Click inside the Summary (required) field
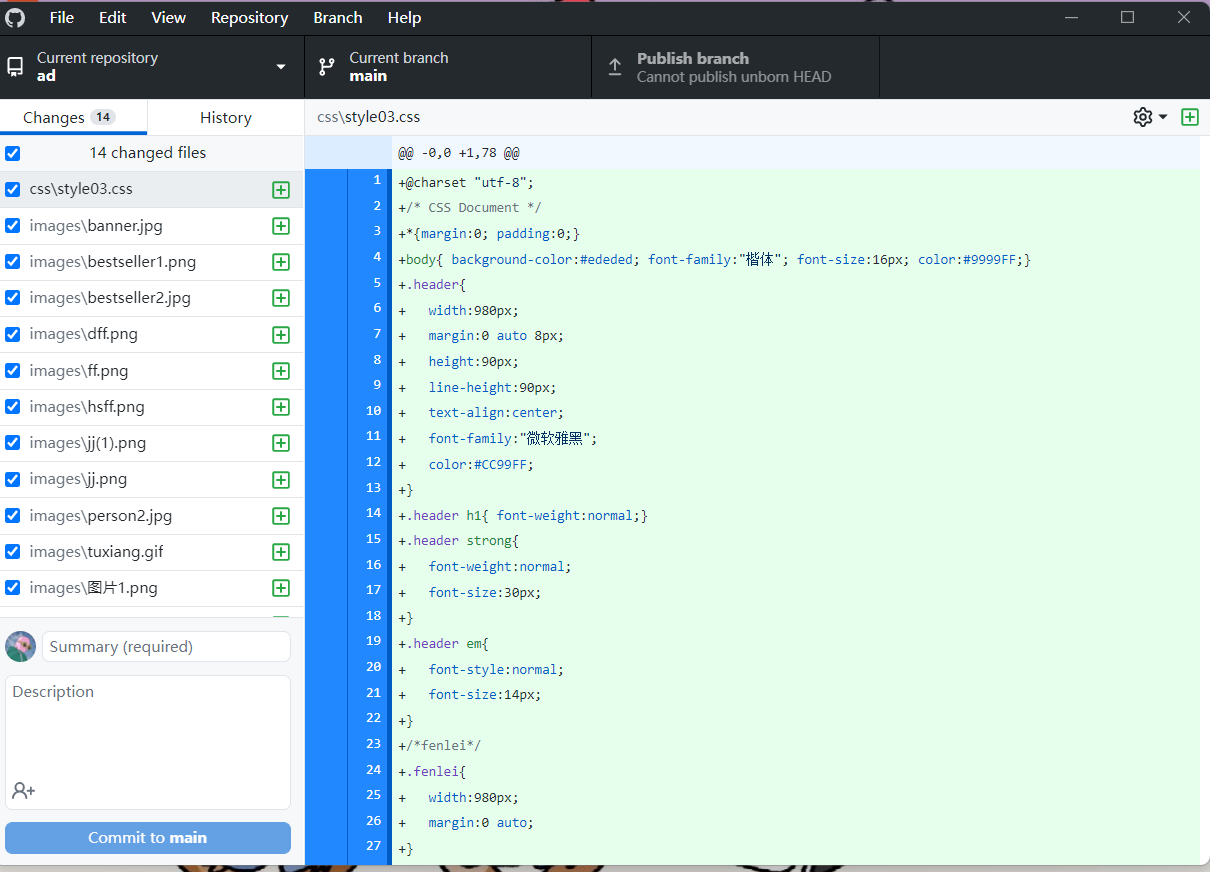The image size is (1210, 872). 165,646
